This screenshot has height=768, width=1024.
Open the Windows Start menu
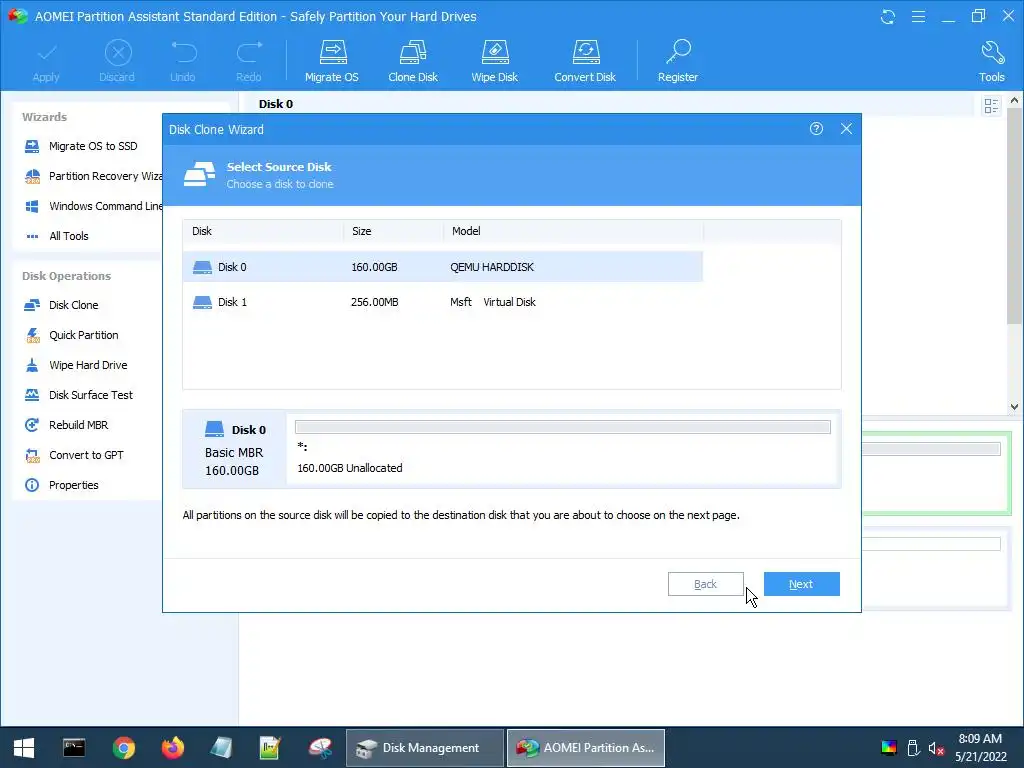tap(24, 748)
